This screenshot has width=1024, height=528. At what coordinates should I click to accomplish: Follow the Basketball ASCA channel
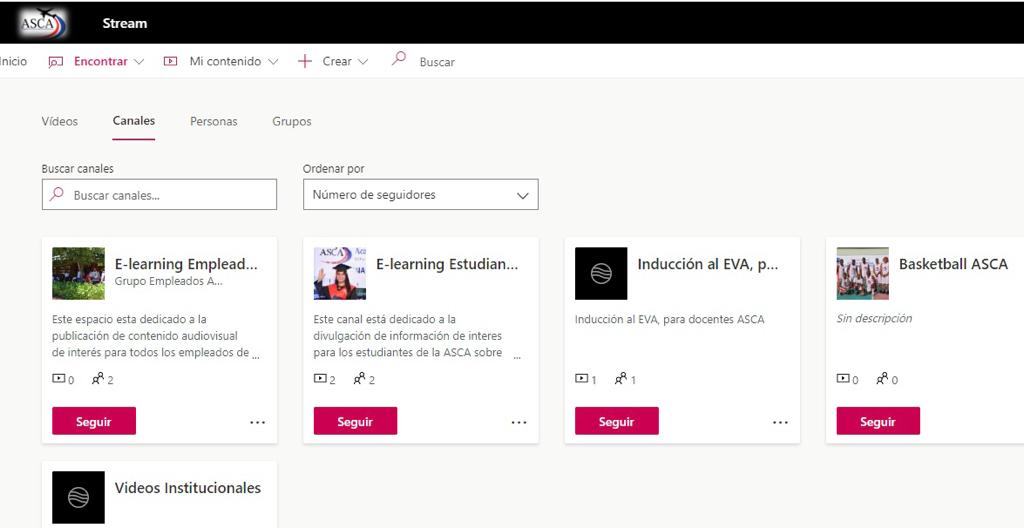pos(878,421)
